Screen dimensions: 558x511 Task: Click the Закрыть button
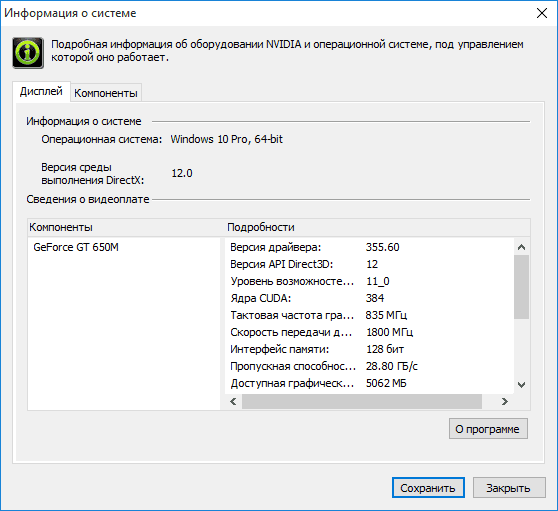(x=509, y=488)
